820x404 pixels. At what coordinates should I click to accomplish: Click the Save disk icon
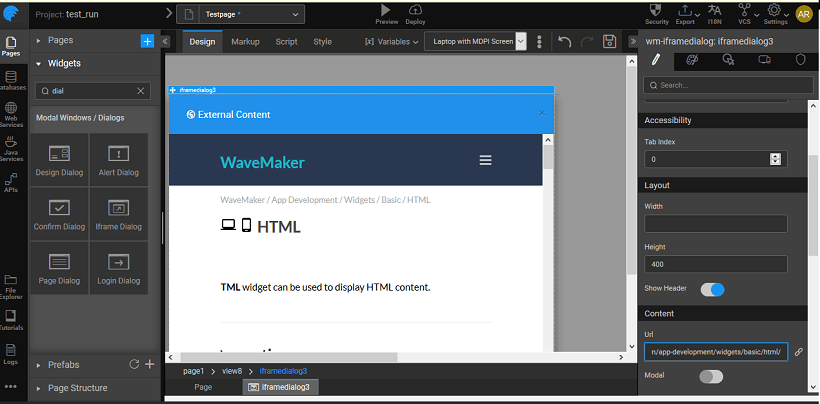pos(610,42)
